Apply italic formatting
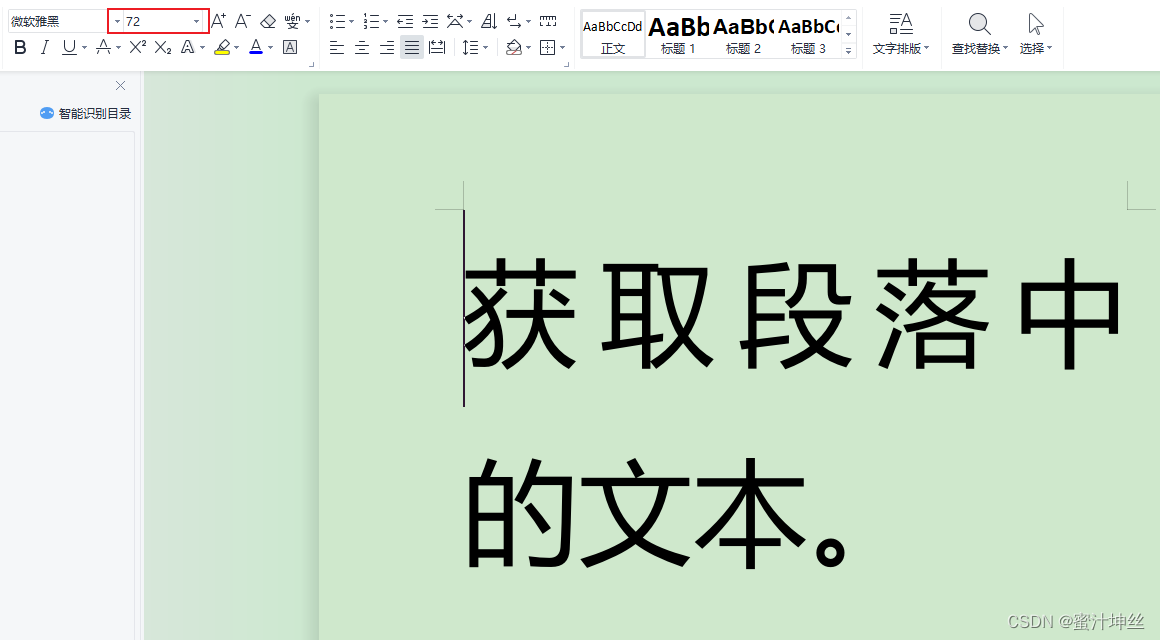 pos(44,47)
